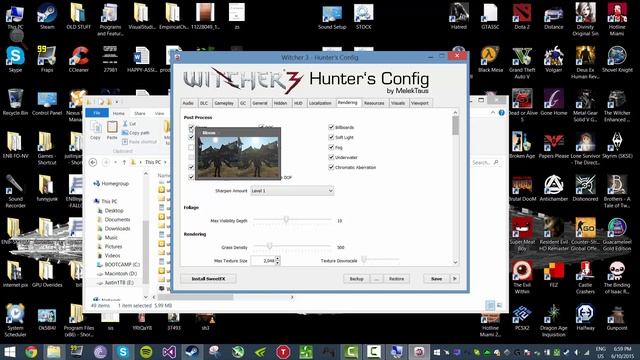Switch to the Visuals tab
The height and width of the screenshot is (360, 640).
pyautogui.click(x=398, y=103)
